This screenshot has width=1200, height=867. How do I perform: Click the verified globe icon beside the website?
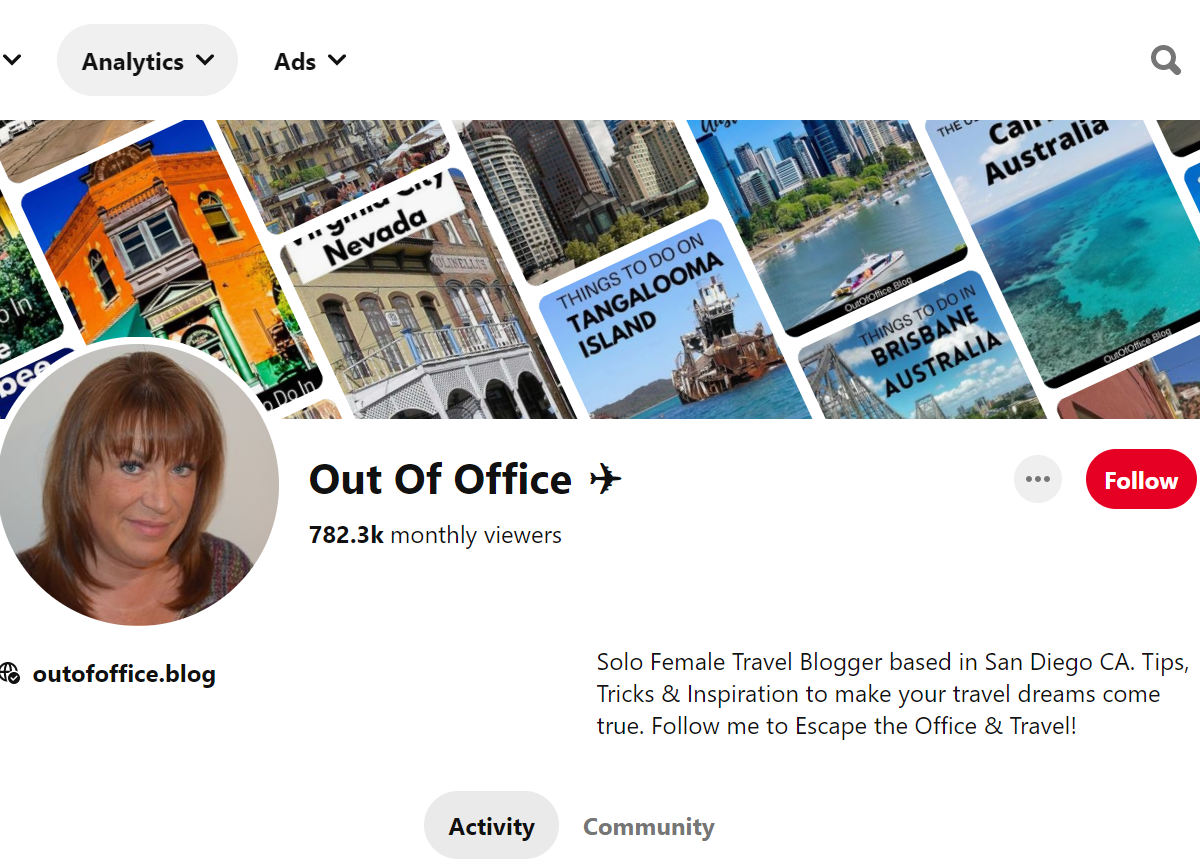(10, 673)
